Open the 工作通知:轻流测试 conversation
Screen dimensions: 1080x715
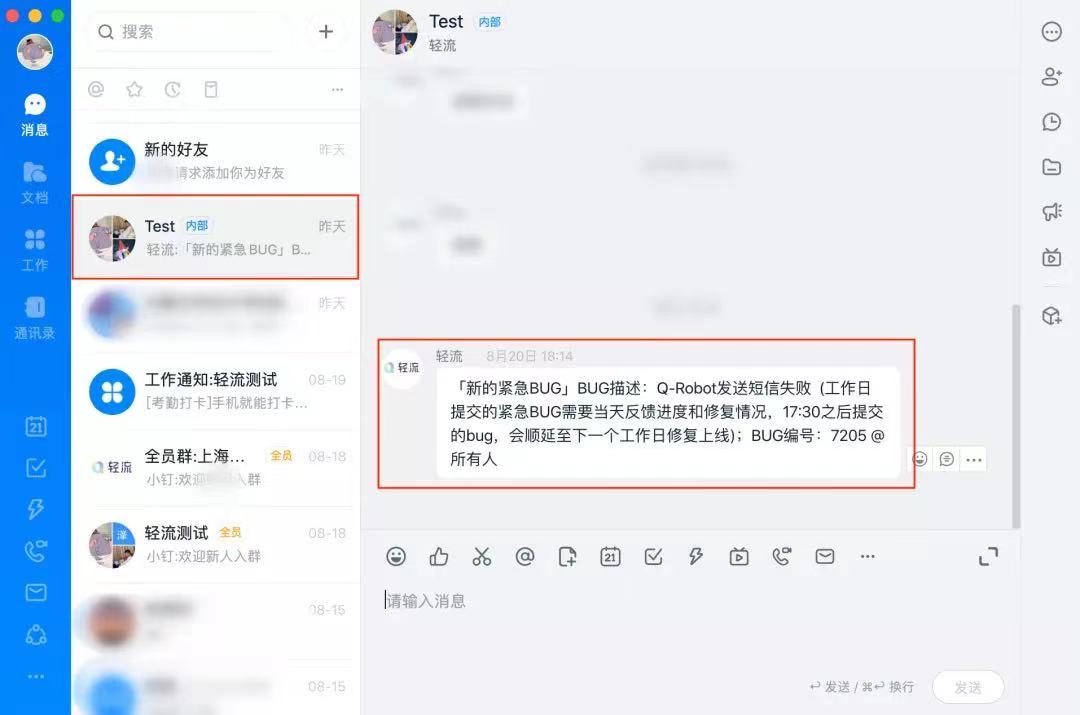(216, 391)
